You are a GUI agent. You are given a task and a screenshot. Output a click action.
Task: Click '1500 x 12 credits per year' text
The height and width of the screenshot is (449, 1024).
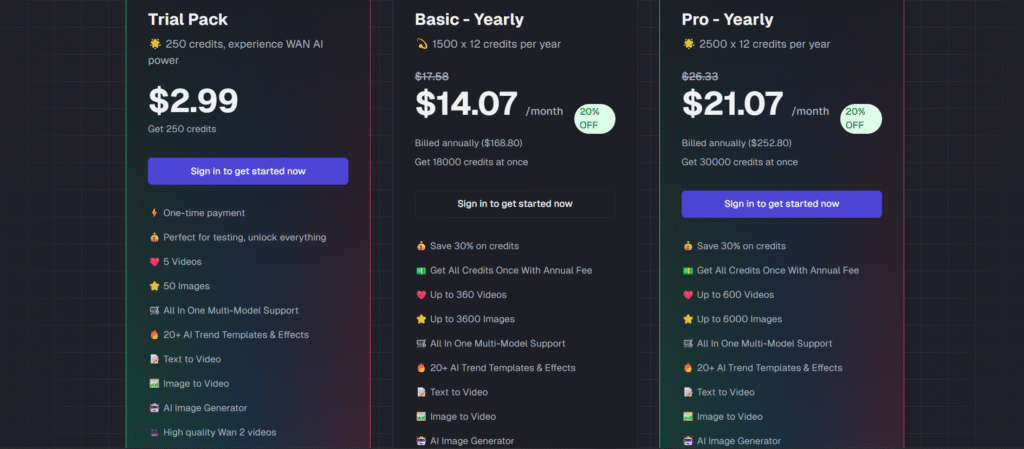coord(496,44)
